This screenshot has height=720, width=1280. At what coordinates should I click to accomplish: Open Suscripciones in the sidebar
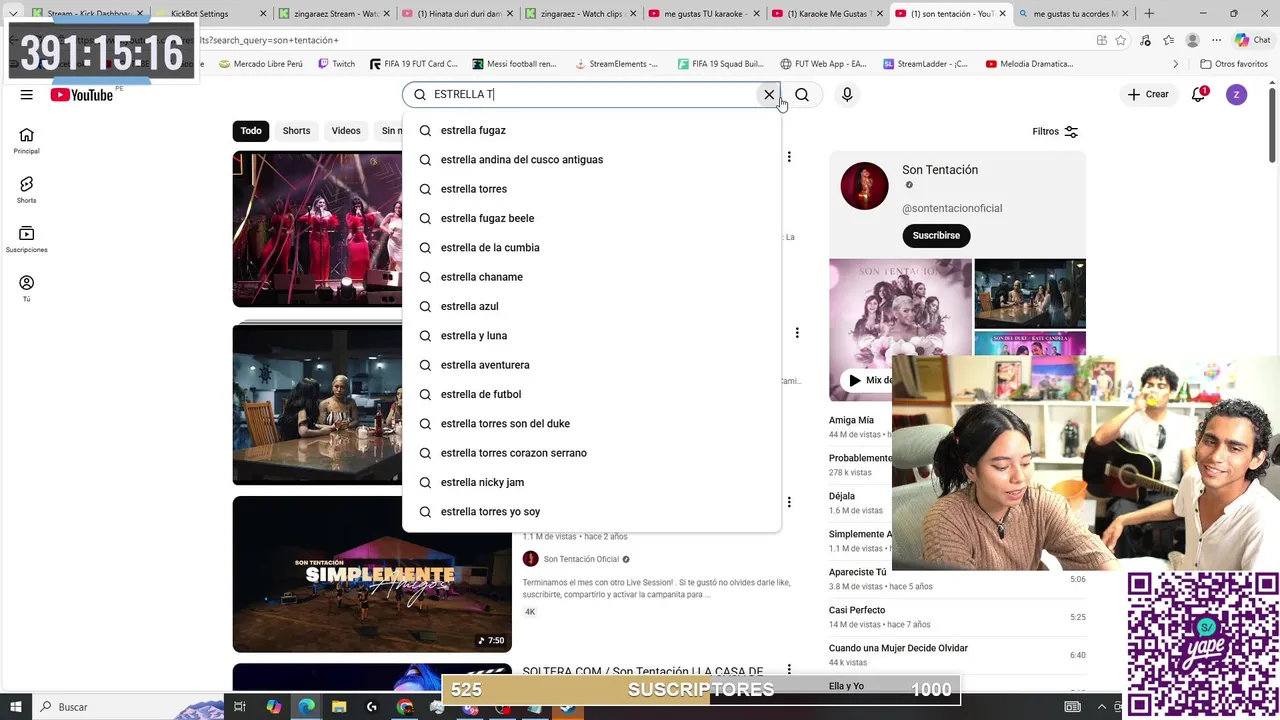coord(27,239)
